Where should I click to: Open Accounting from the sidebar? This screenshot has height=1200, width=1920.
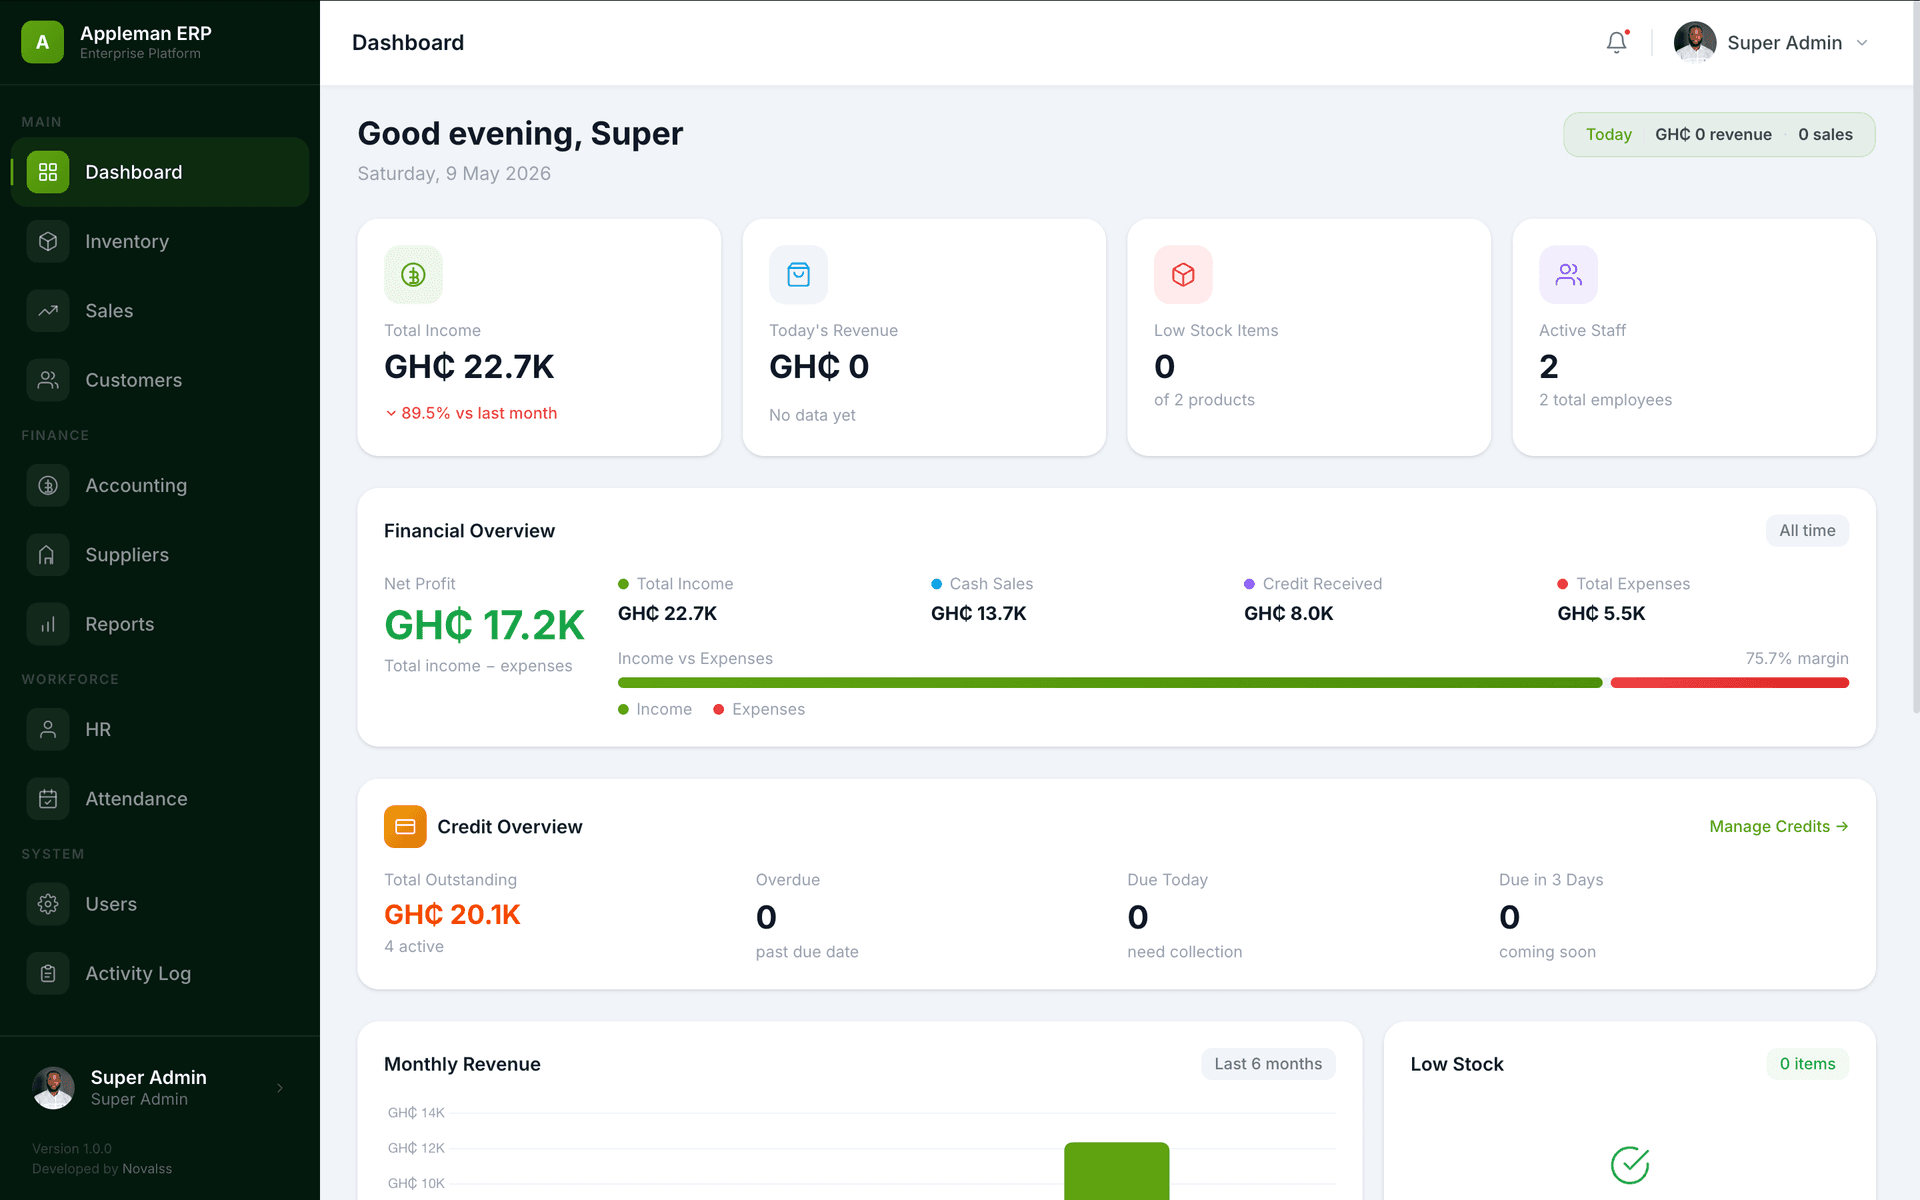coord(160,485)
